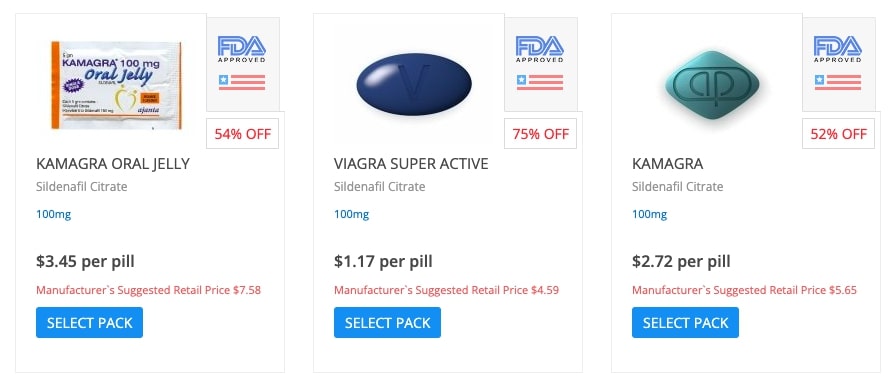Viewport: 895px width, 386px height.
Task: Choose 100mg dosage for Kamagra
Action: point(650,215)
